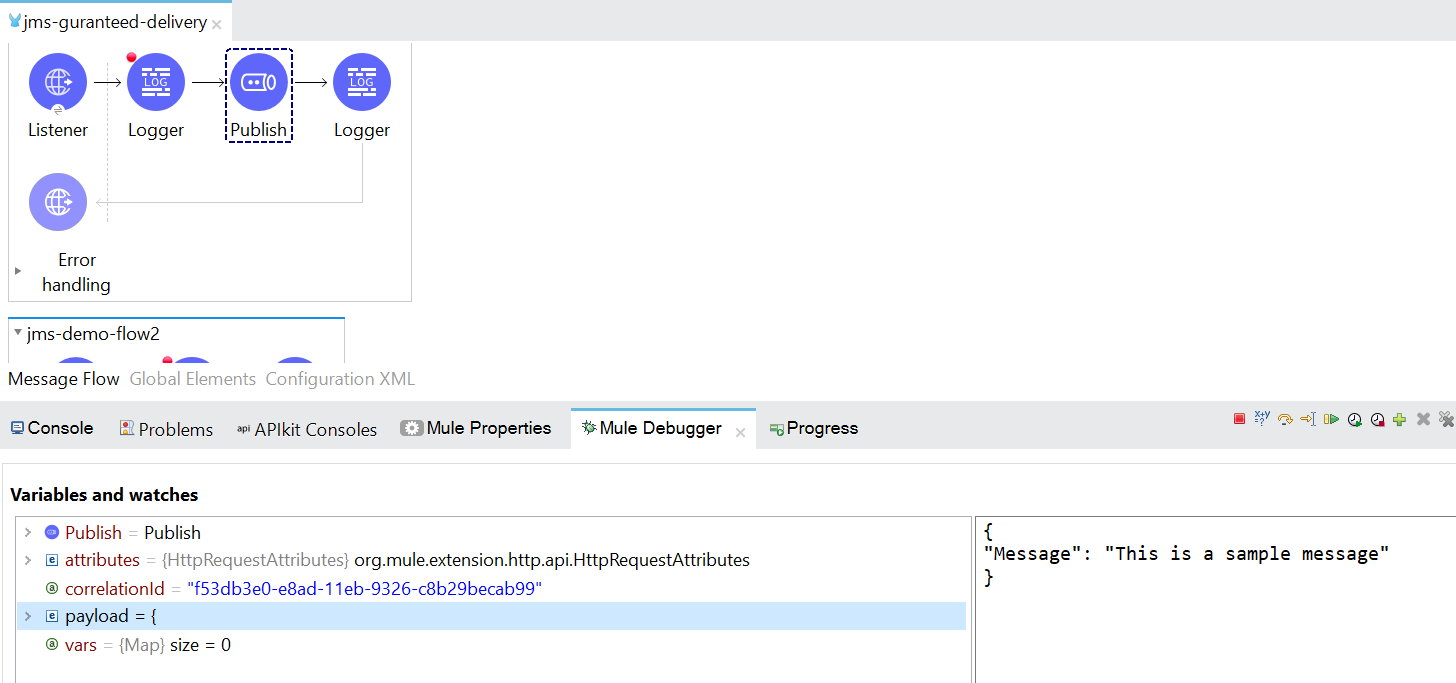The image size is (1456, 683).
Task: Click the jms-demo-flow2 flow title
Action: point(93,334)
